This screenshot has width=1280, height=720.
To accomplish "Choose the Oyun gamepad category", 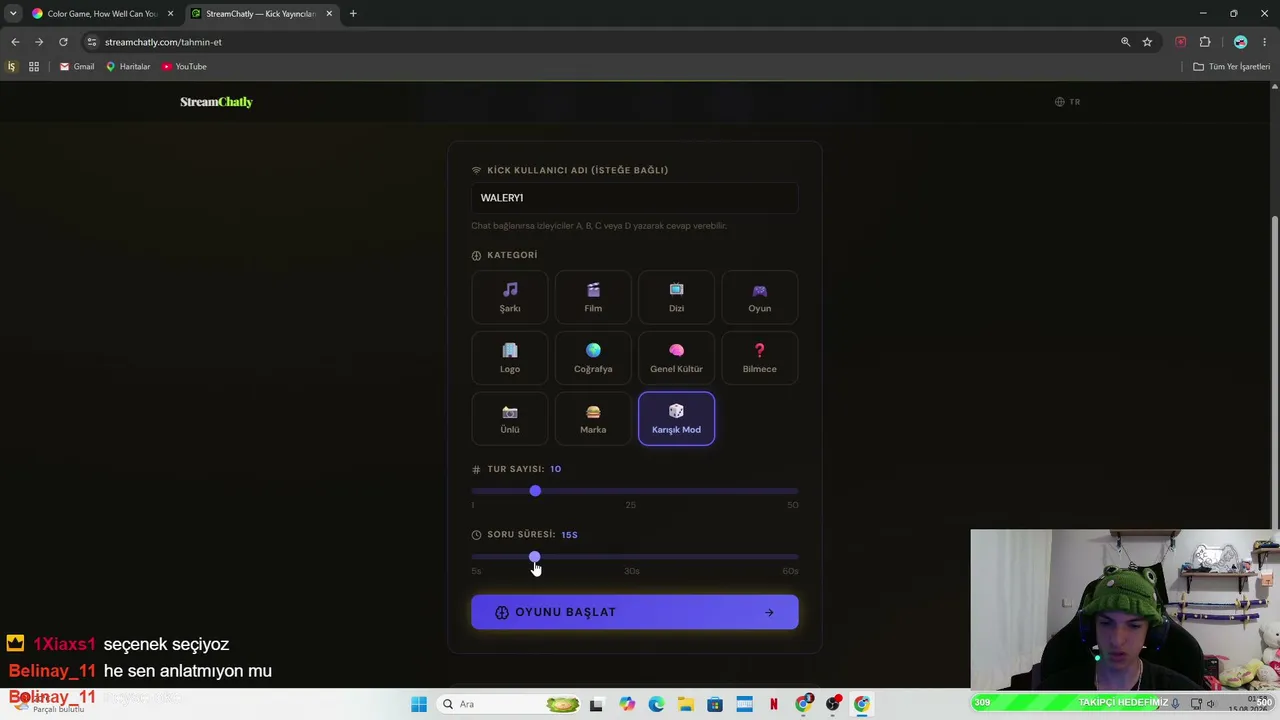I will pyautogui.click(x=760, y=297).
